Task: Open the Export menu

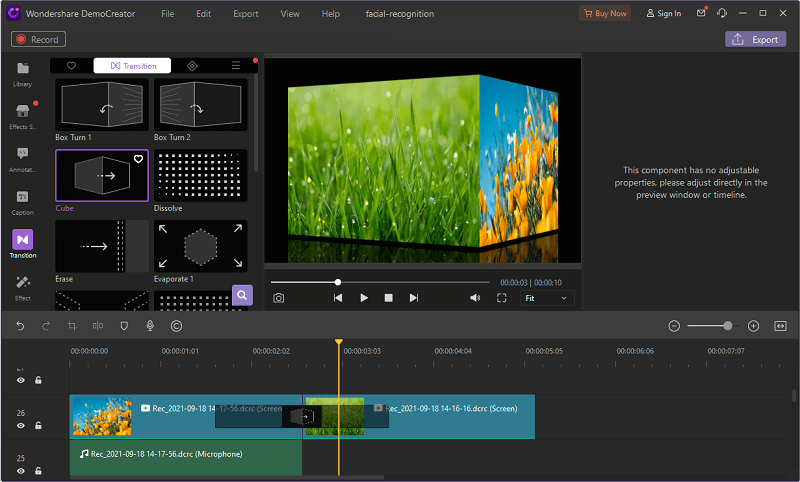Action: [246, 14]
